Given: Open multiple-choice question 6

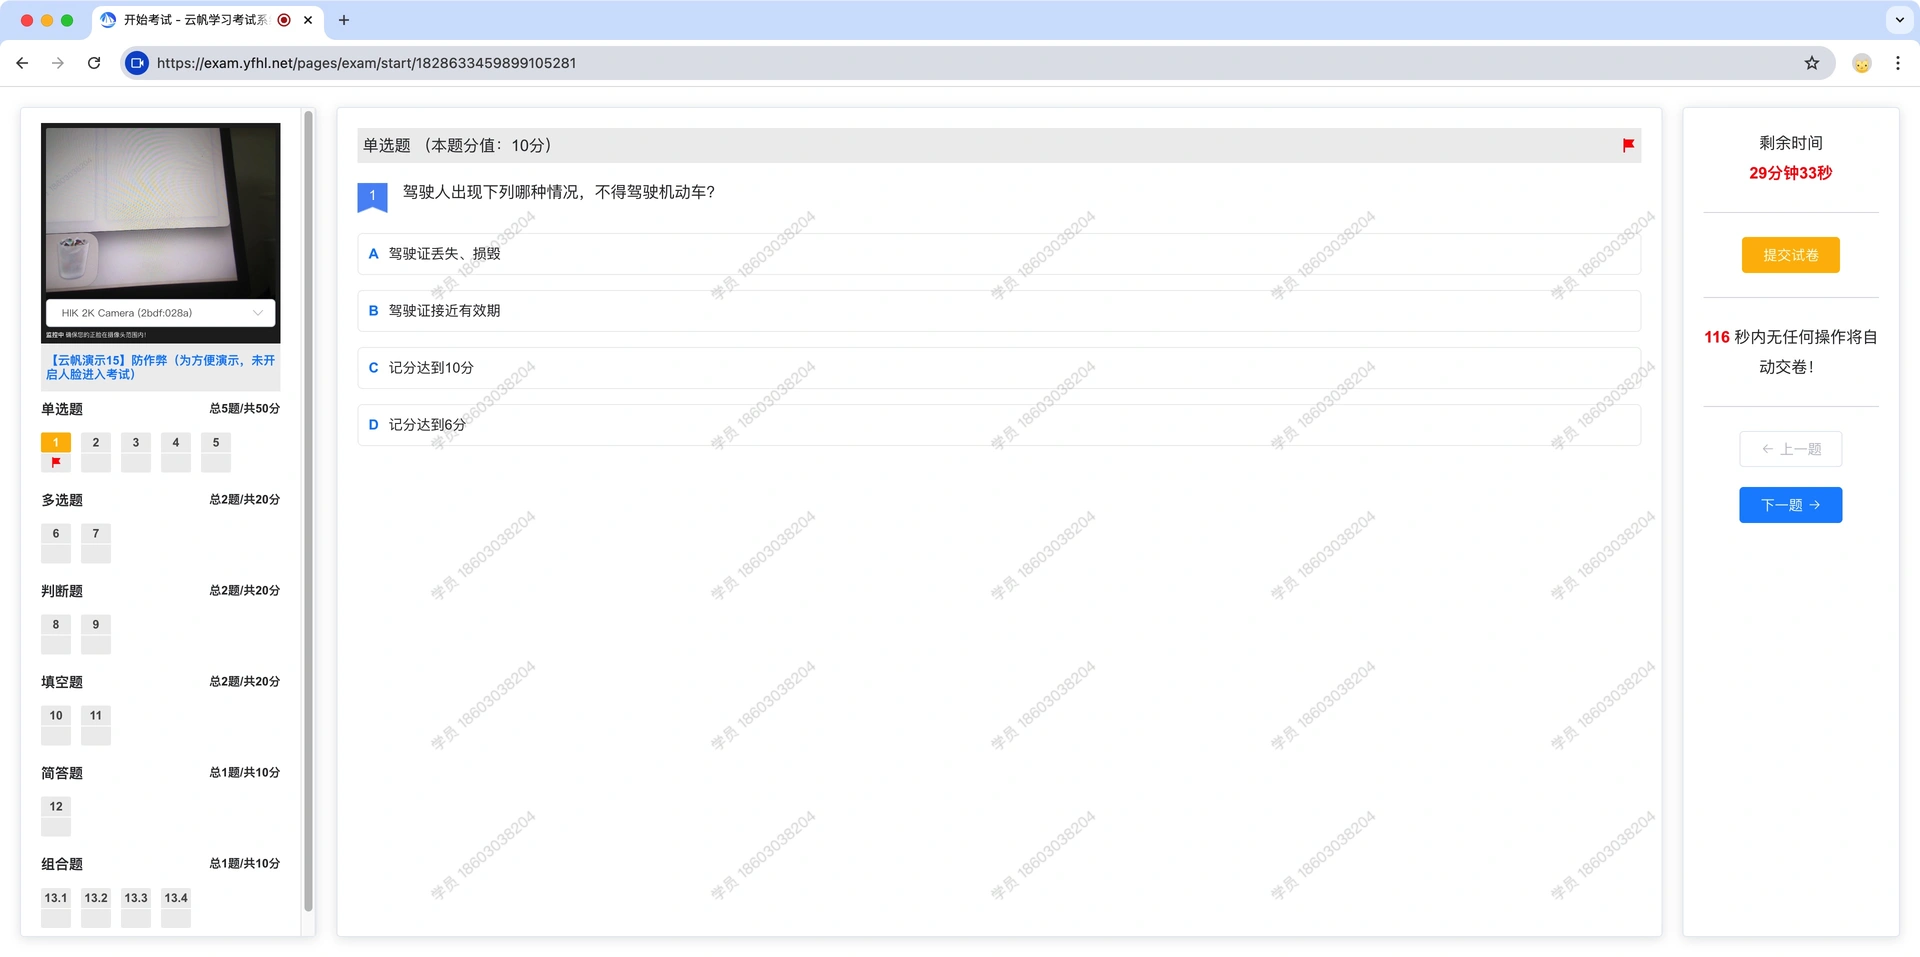Looking at the screenshot, I should point(56,543).
